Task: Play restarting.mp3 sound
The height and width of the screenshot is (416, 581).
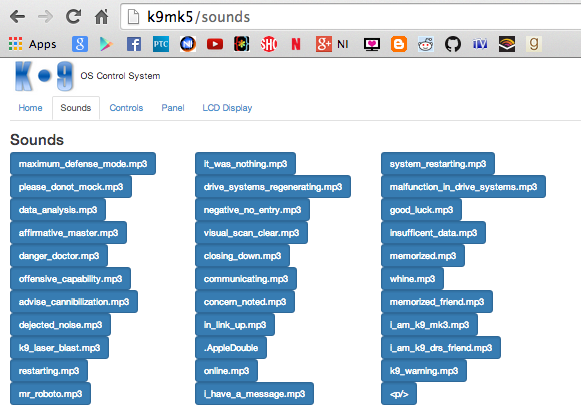Action: tap(49, 370)
